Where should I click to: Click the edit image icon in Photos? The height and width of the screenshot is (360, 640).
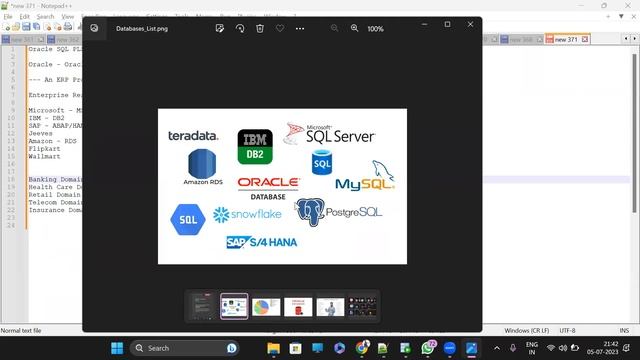coord(220,28)
